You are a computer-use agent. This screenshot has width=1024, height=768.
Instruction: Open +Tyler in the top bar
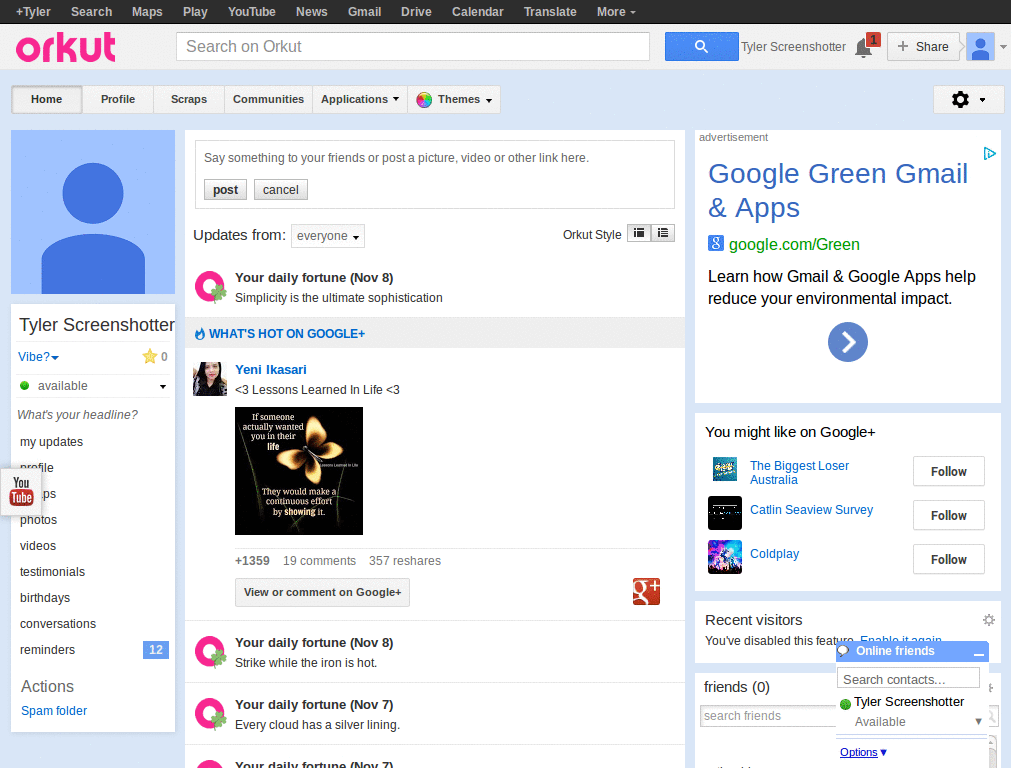[33, 12]
